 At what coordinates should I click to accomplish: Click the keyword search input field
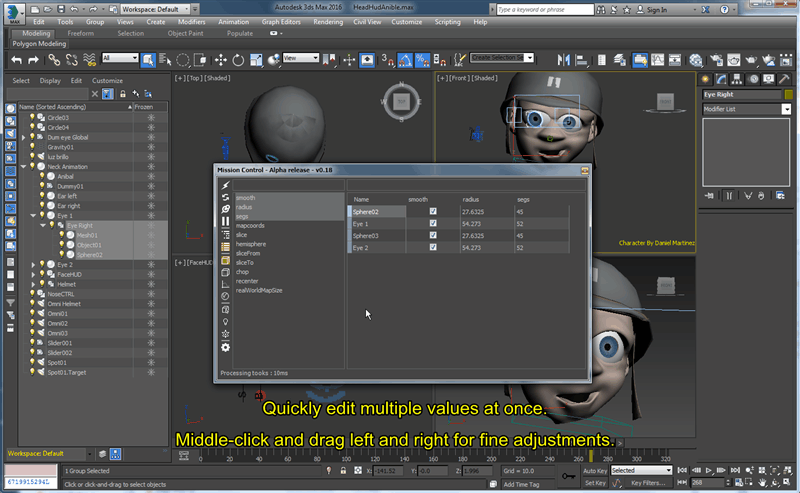point(545,10)
